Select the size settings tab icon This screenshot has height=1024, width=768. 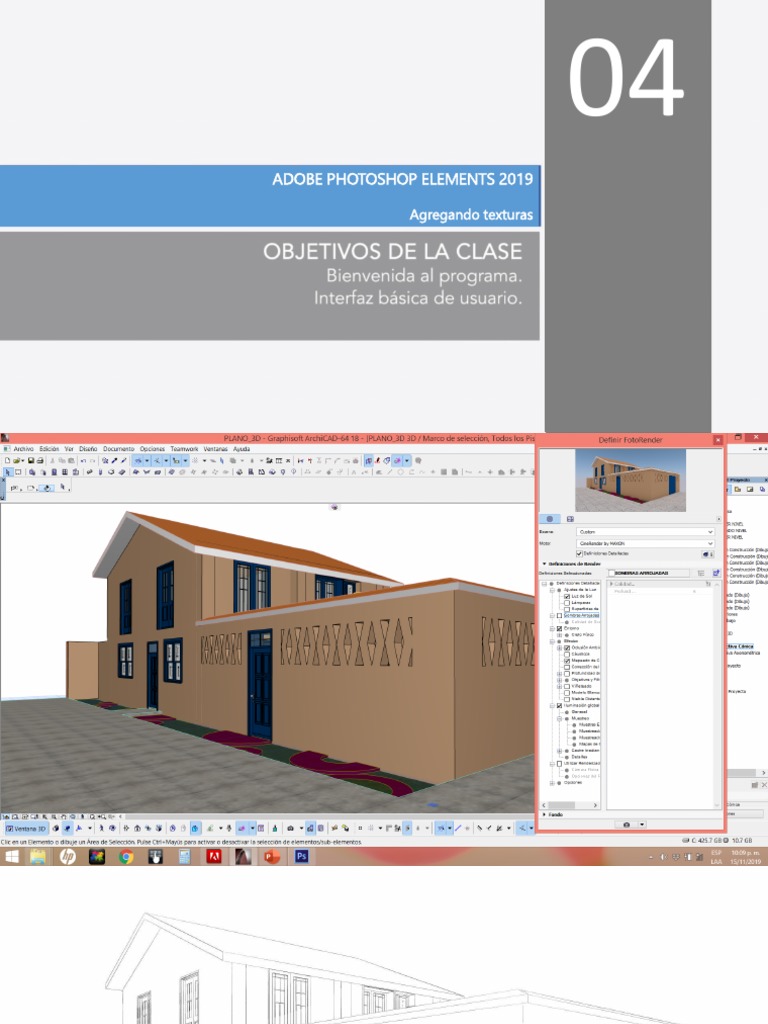point(569,519)
